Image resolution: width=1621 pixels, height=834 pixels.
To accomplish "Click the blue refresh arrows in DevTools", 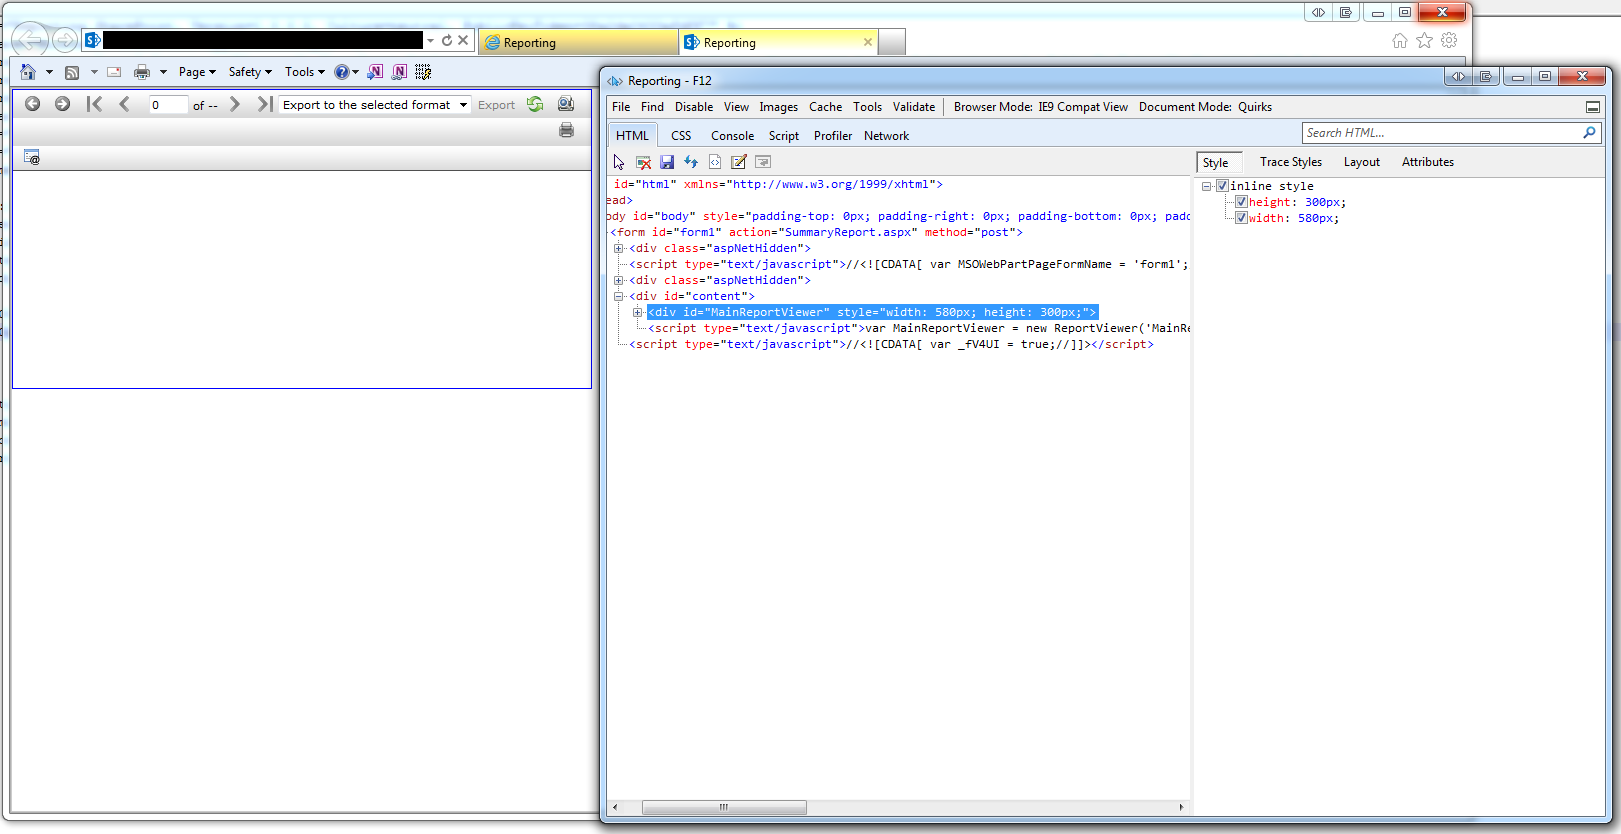I will (x=691, y=162).
